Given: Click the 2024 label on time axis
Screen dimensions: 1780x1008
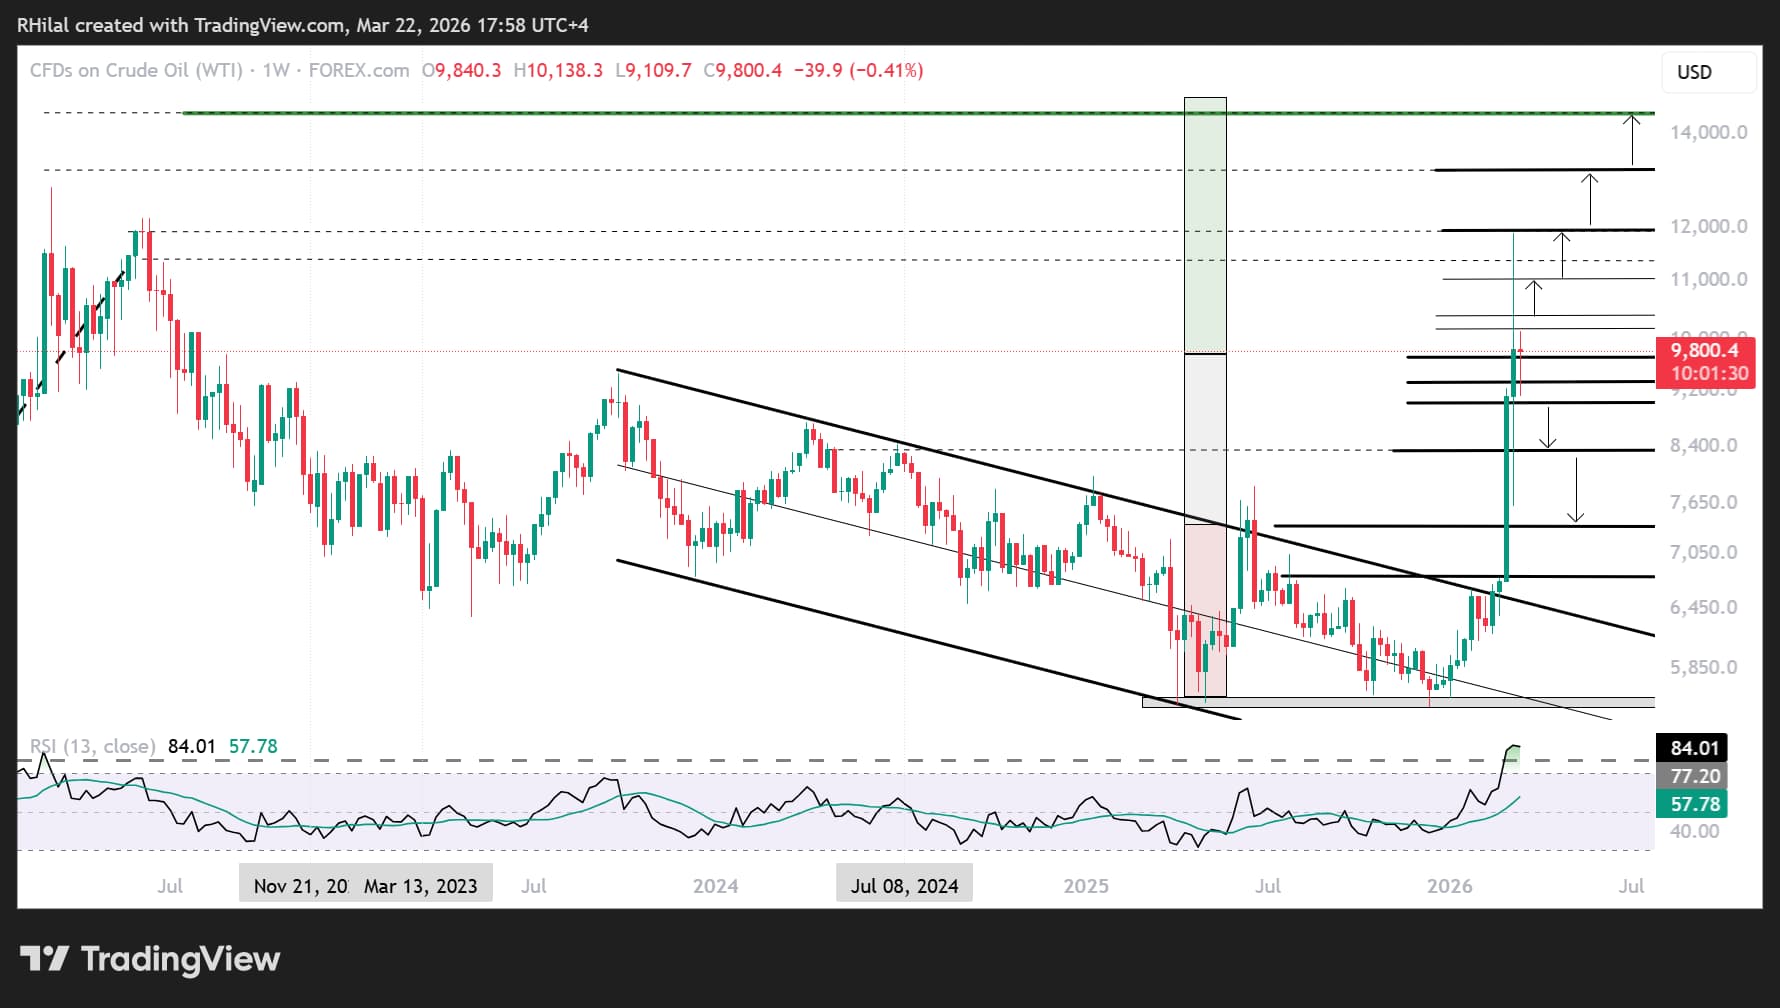Looking at the screenshot, I should (716, 886).
